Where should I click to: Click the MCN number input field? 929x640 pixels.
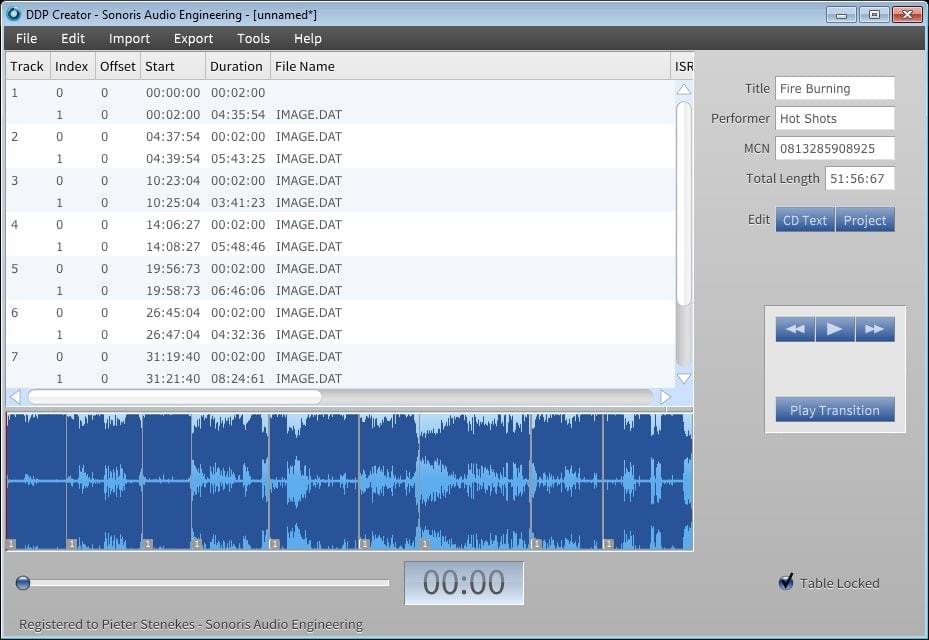tap(834, 148)
